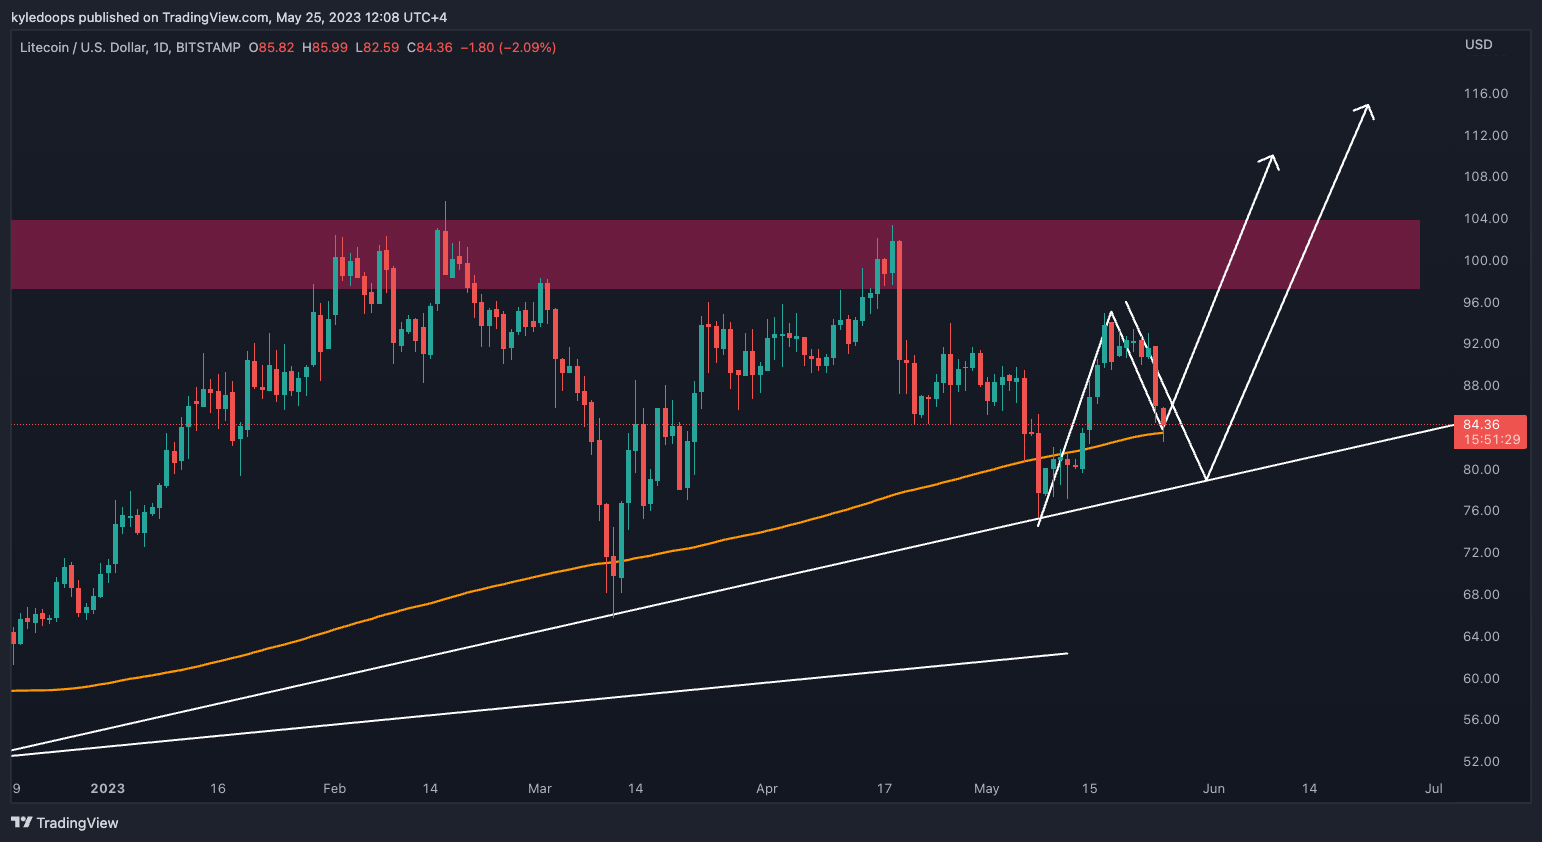Image resolution: width=1542 pixels, height=842 pixels.
Task: Click the kyledoops published header text
Action: tap(229, 17)
